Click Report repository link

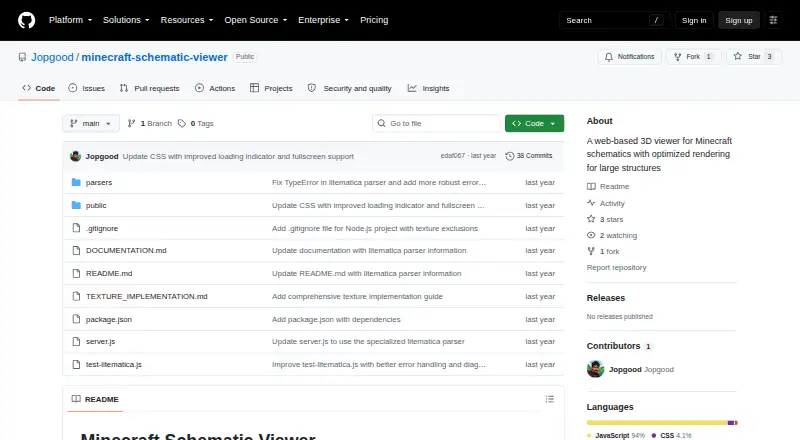[616, 267]
